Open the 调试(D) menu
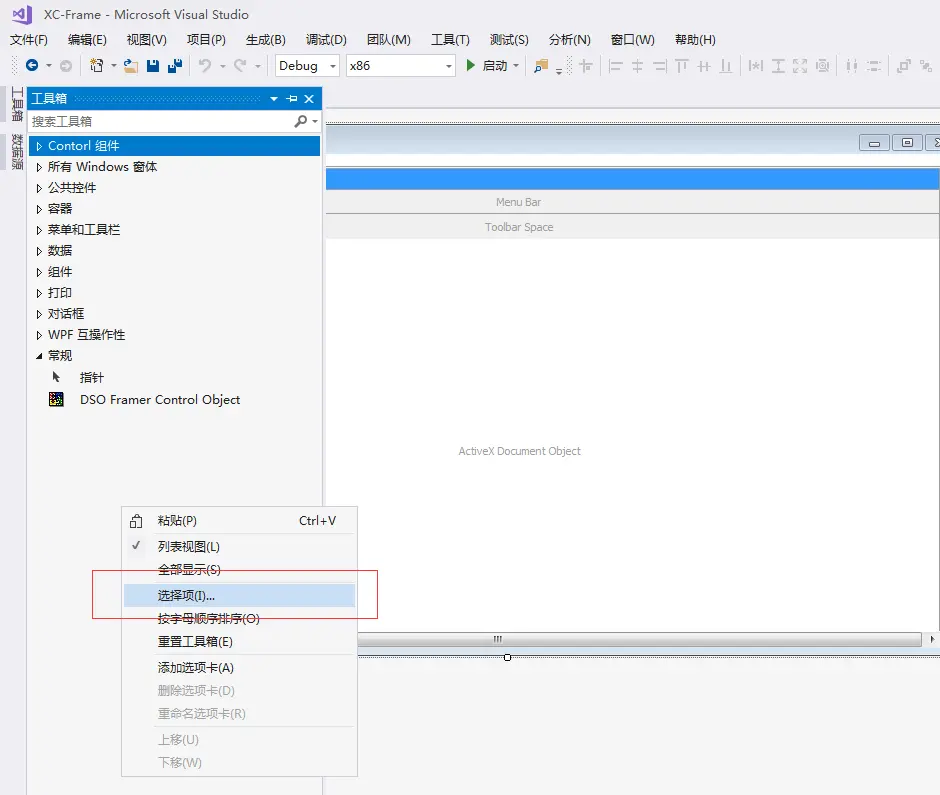This screenshot has width=940, height=795. (x=326, y=40)
